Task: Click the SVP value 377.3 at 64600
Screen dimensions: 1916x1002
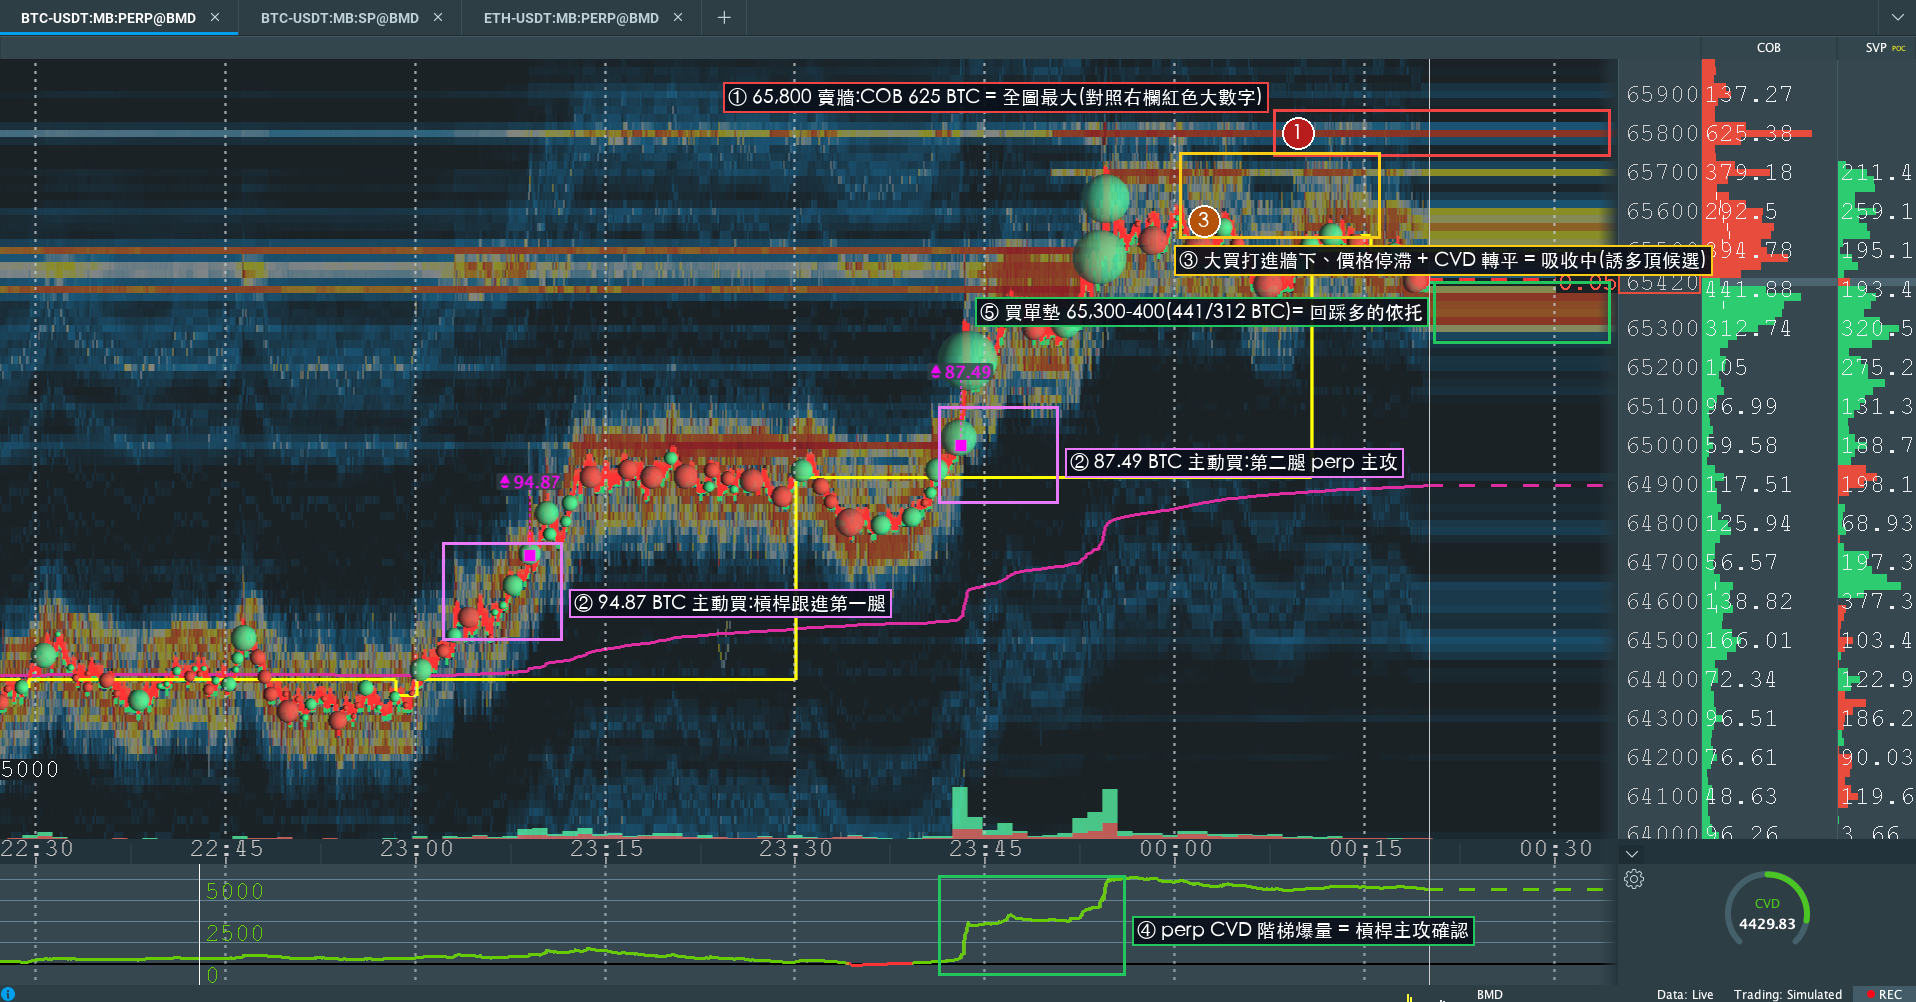Action: [x=1877, y=601]
